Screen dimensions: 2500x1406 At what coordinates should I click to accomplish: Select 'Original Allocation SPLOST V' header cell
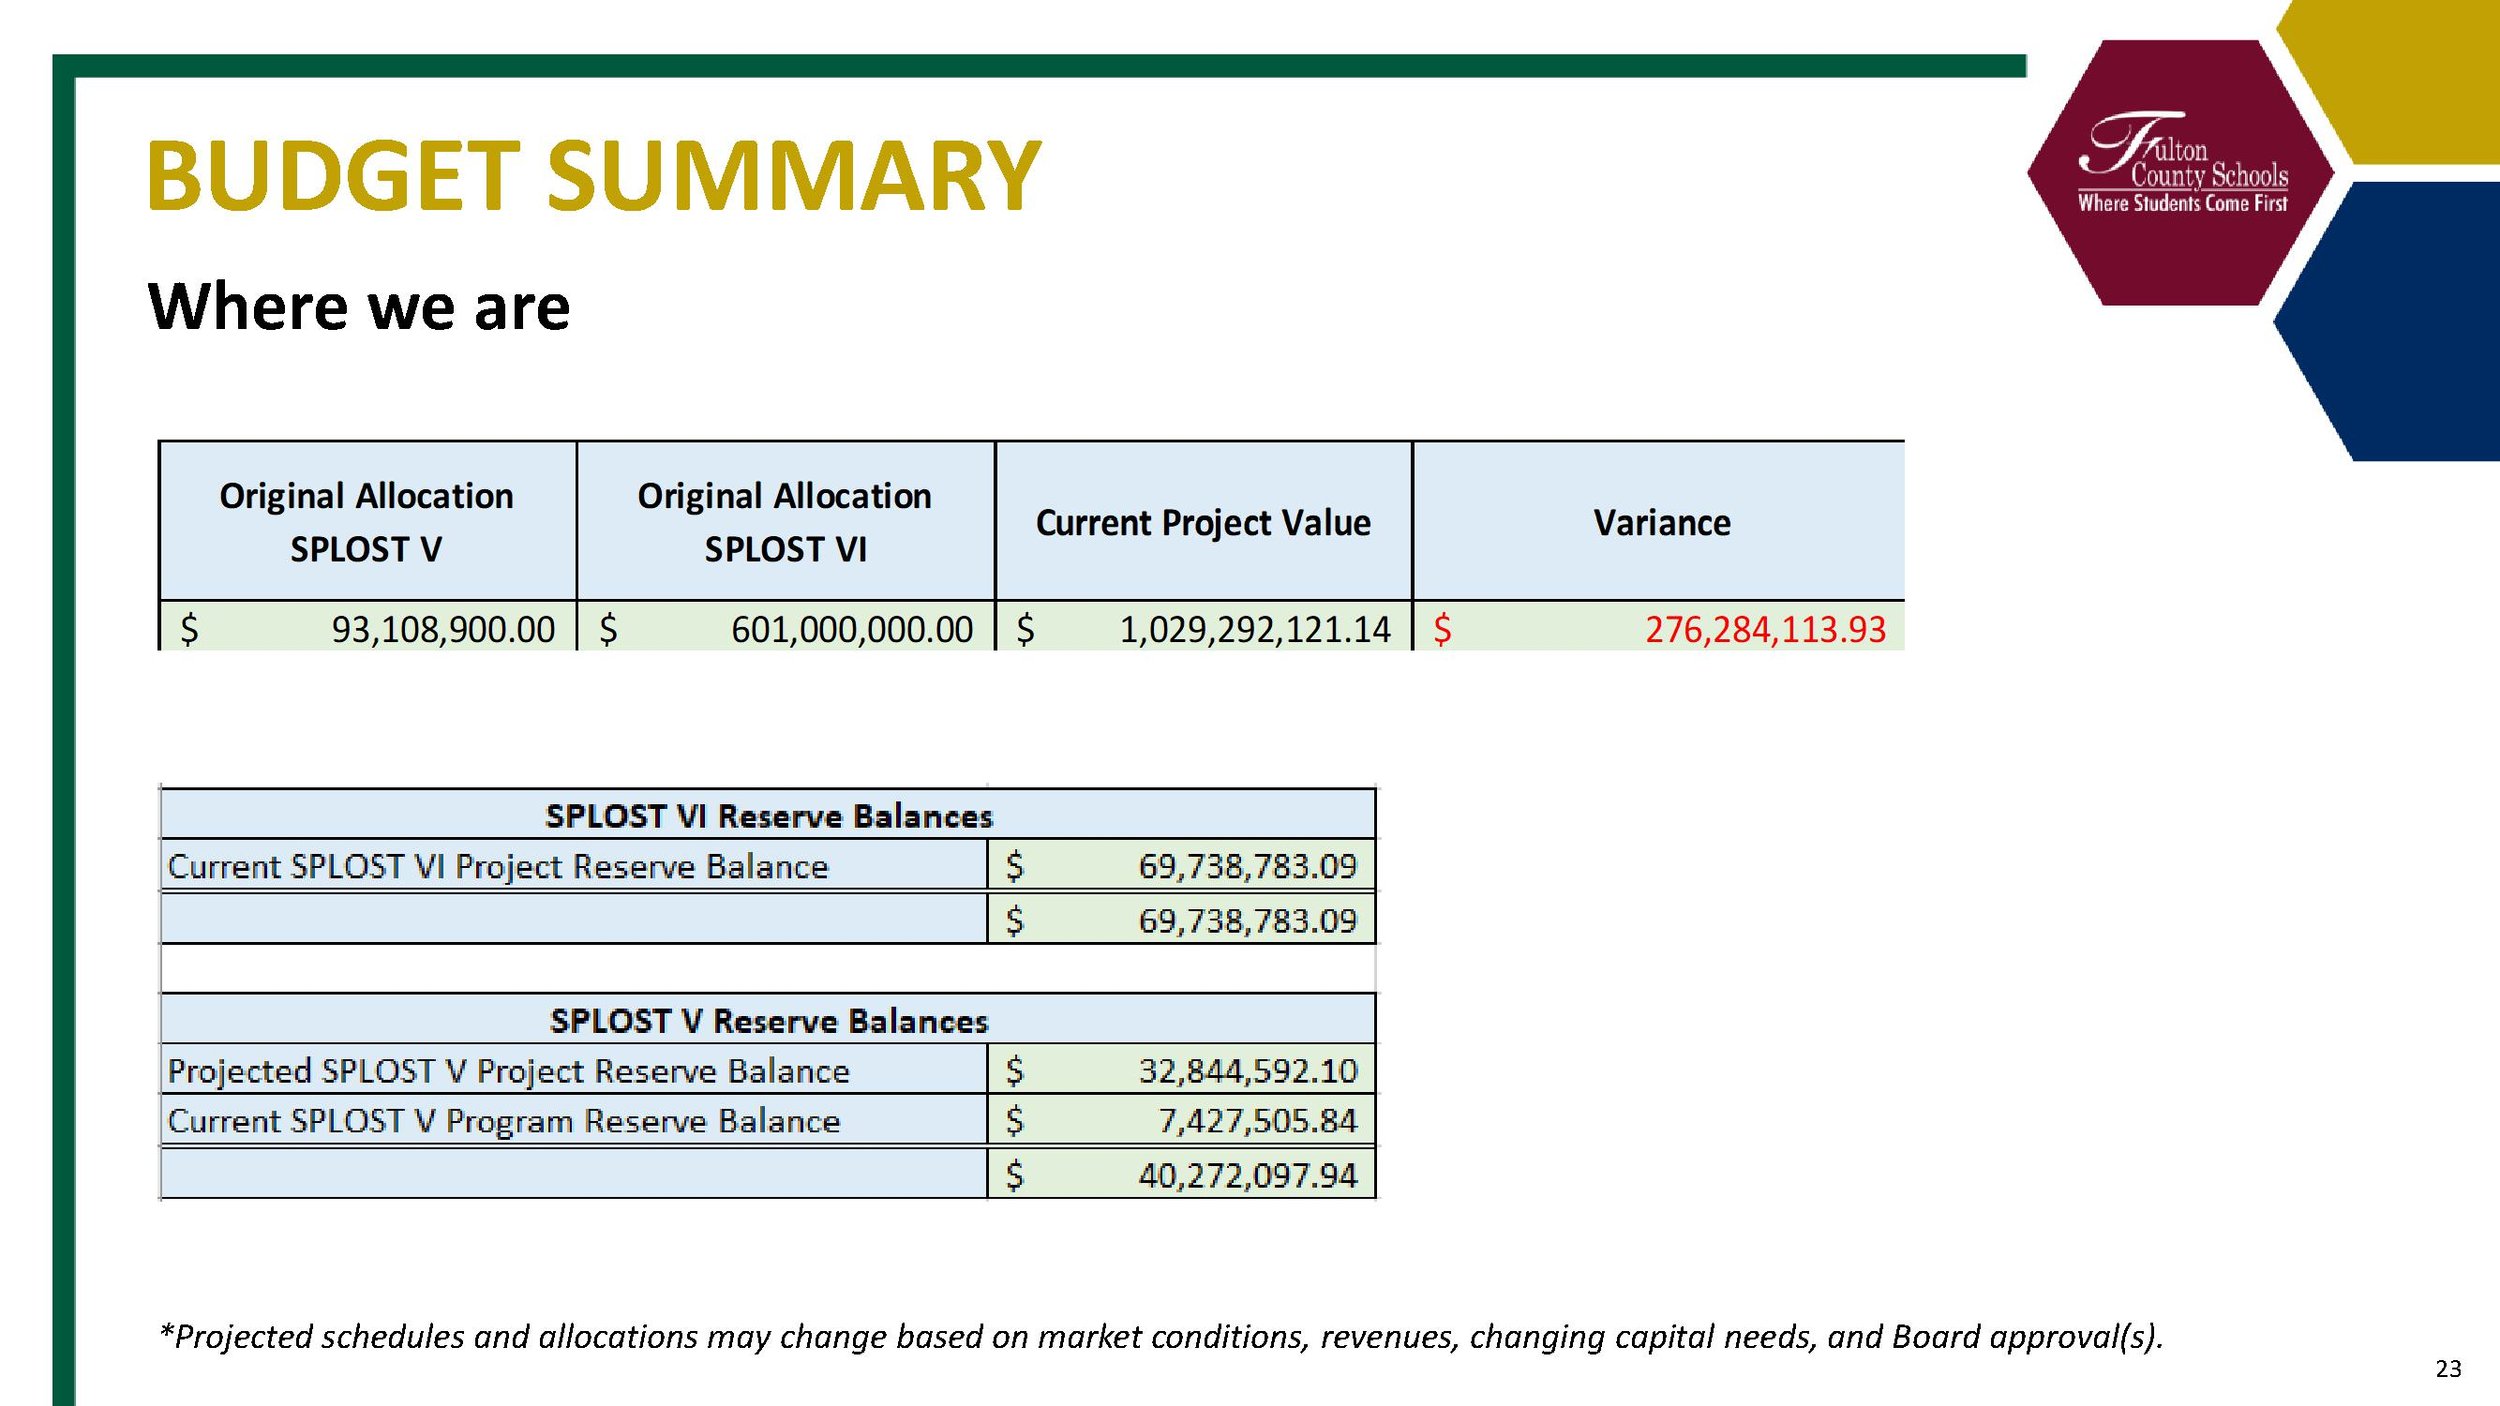tap(367, 521)
